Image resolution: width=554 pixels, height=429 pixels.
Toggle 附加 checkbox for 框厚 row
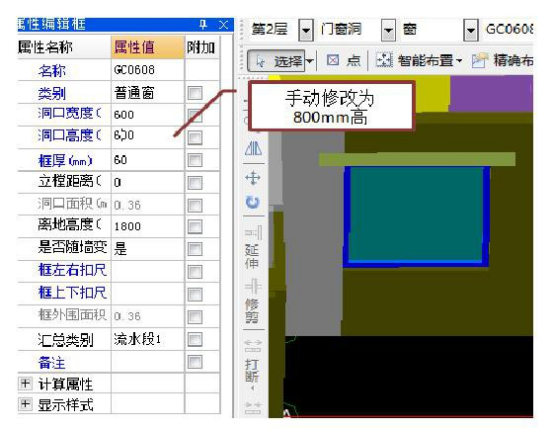tap(195, 160)
